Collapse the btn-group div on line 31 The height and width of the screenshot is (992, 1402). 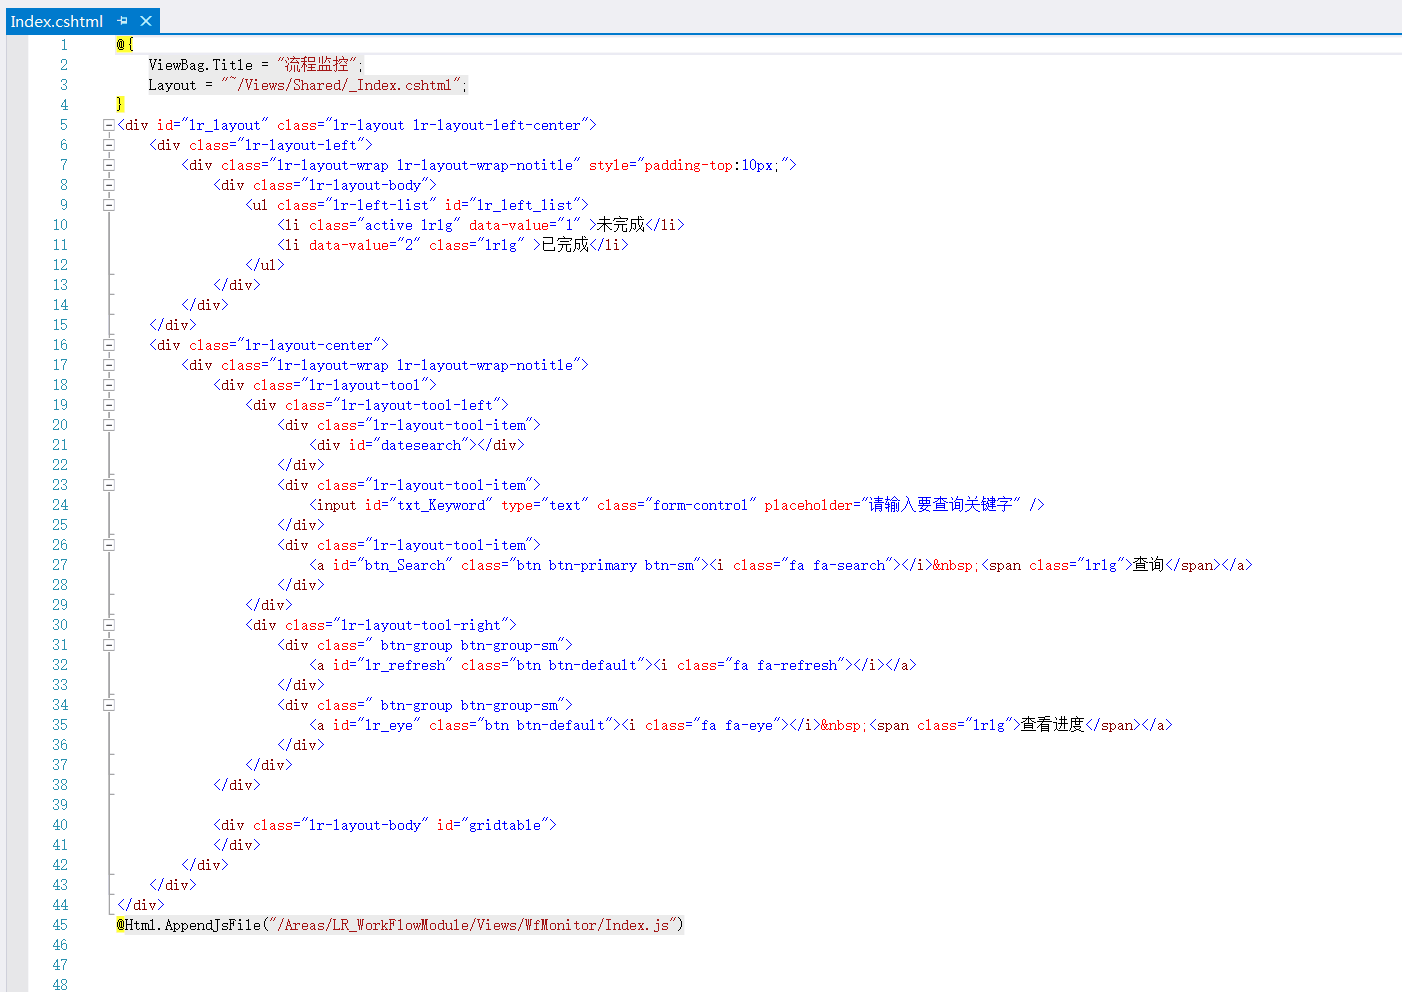tap(108, 645)
